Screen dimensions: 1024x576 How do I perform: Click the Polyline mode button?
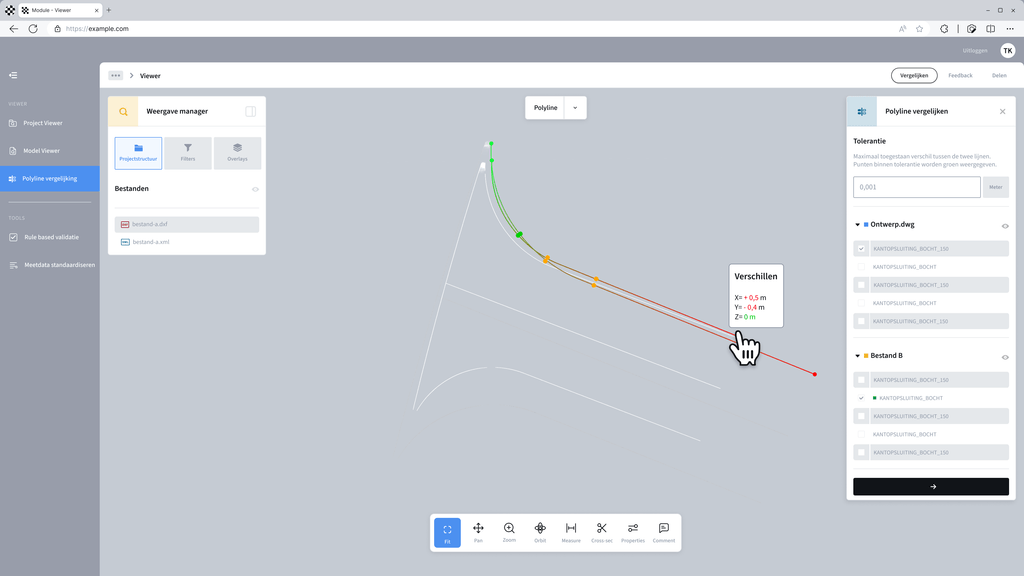[545, 108]
